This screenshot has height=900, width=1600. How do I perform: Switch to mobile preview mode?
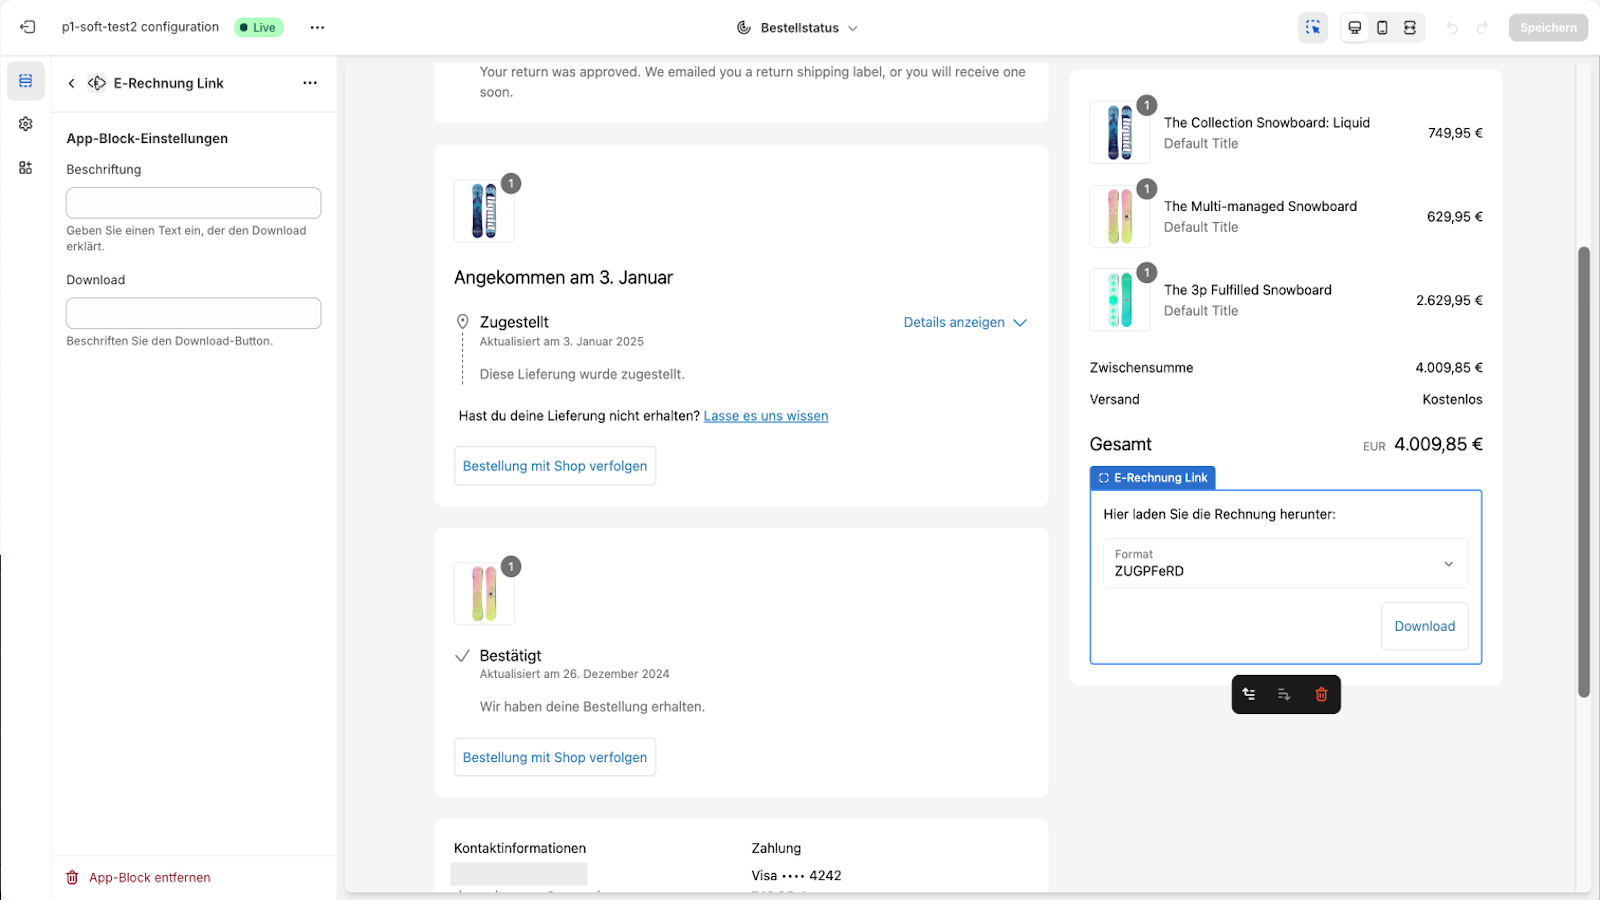click(x=1381, y=27)
